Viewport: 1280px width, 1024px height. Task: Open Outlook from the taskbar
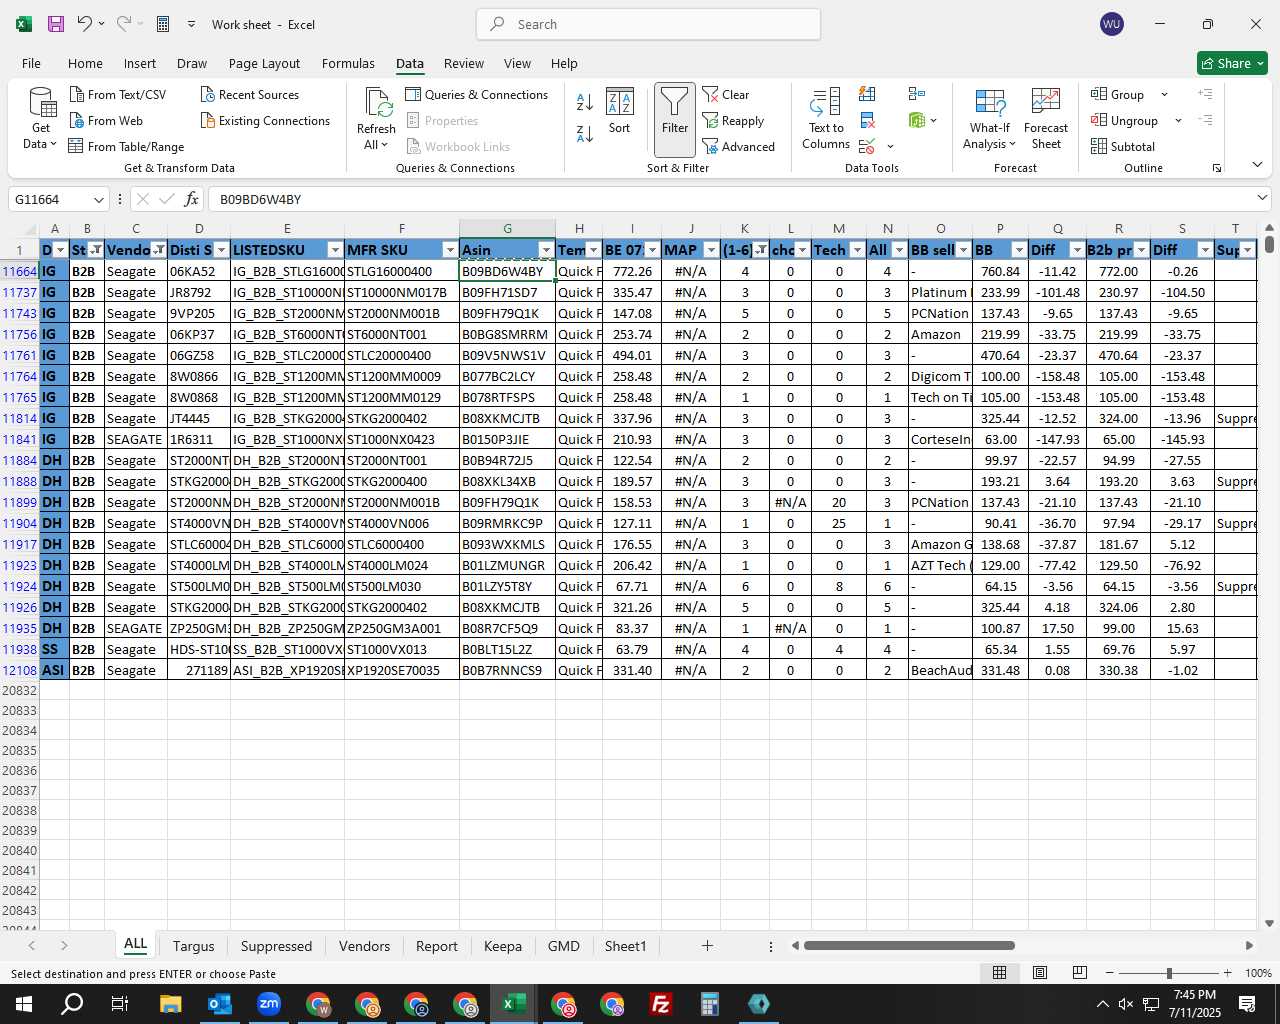point(220,1004)
